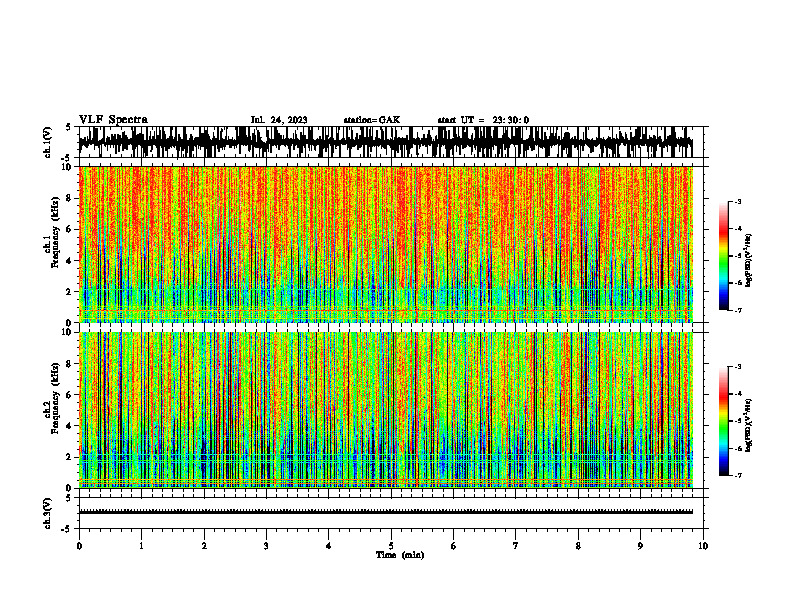The height and width of the screenshot is (612, 792).
Task: Click the "-3" label atop ch.1 color bar
Action: 738,201
